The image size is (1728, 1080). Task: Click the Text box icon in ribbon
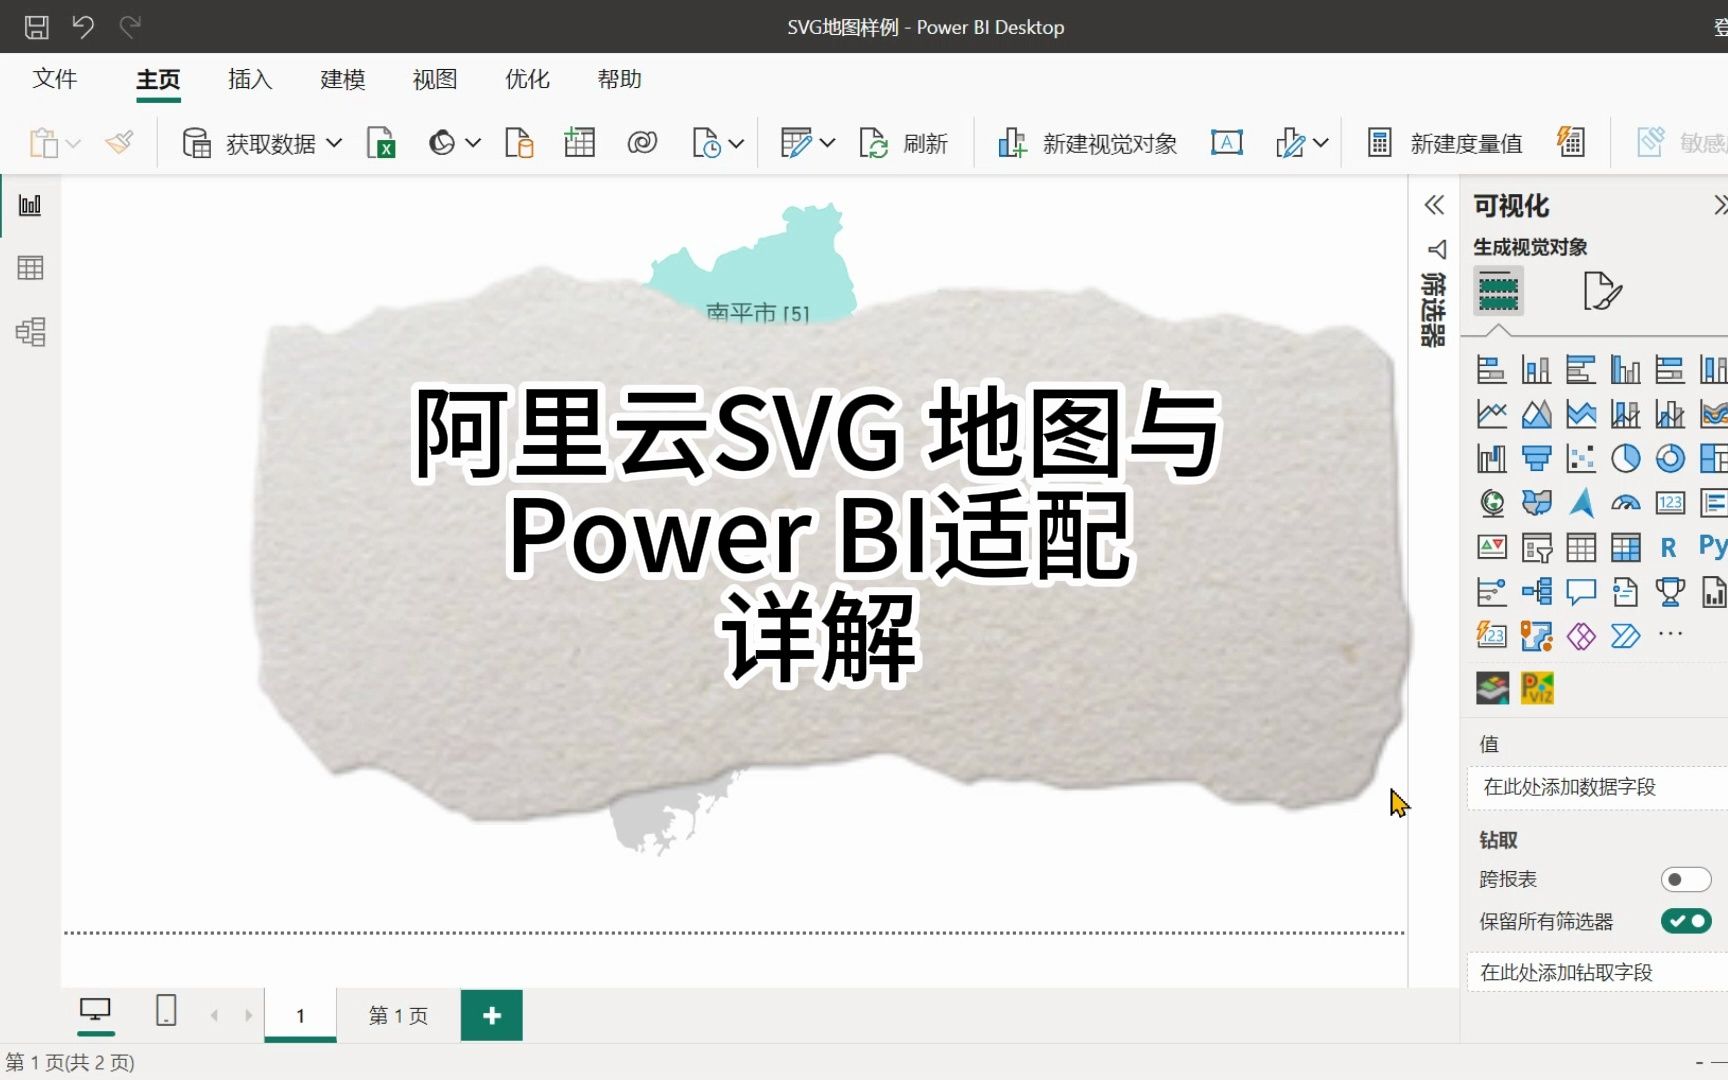coord(1227,143)
